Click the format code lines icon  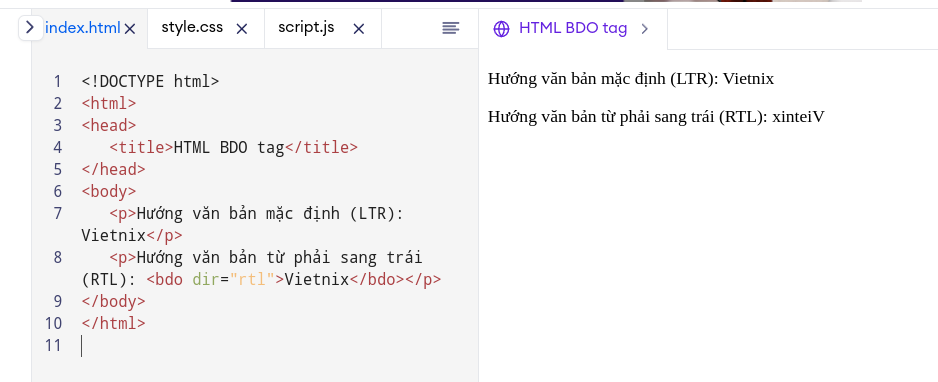[x=450, y=27]
